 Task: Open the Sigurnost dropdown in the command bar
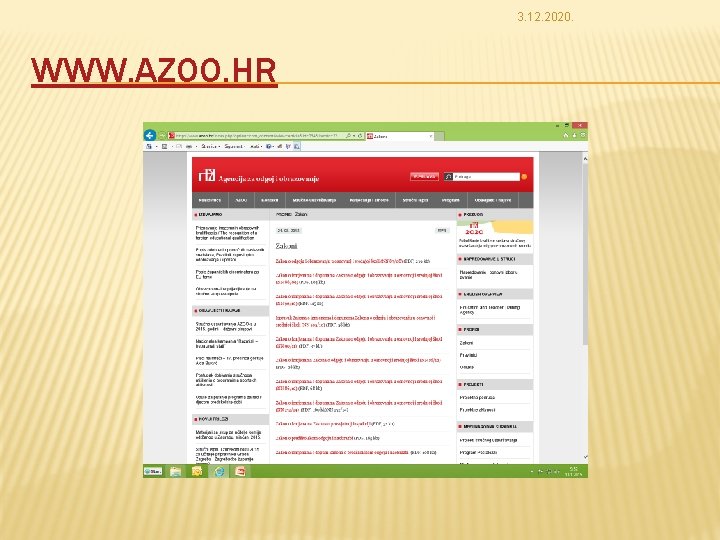(234, 146)
